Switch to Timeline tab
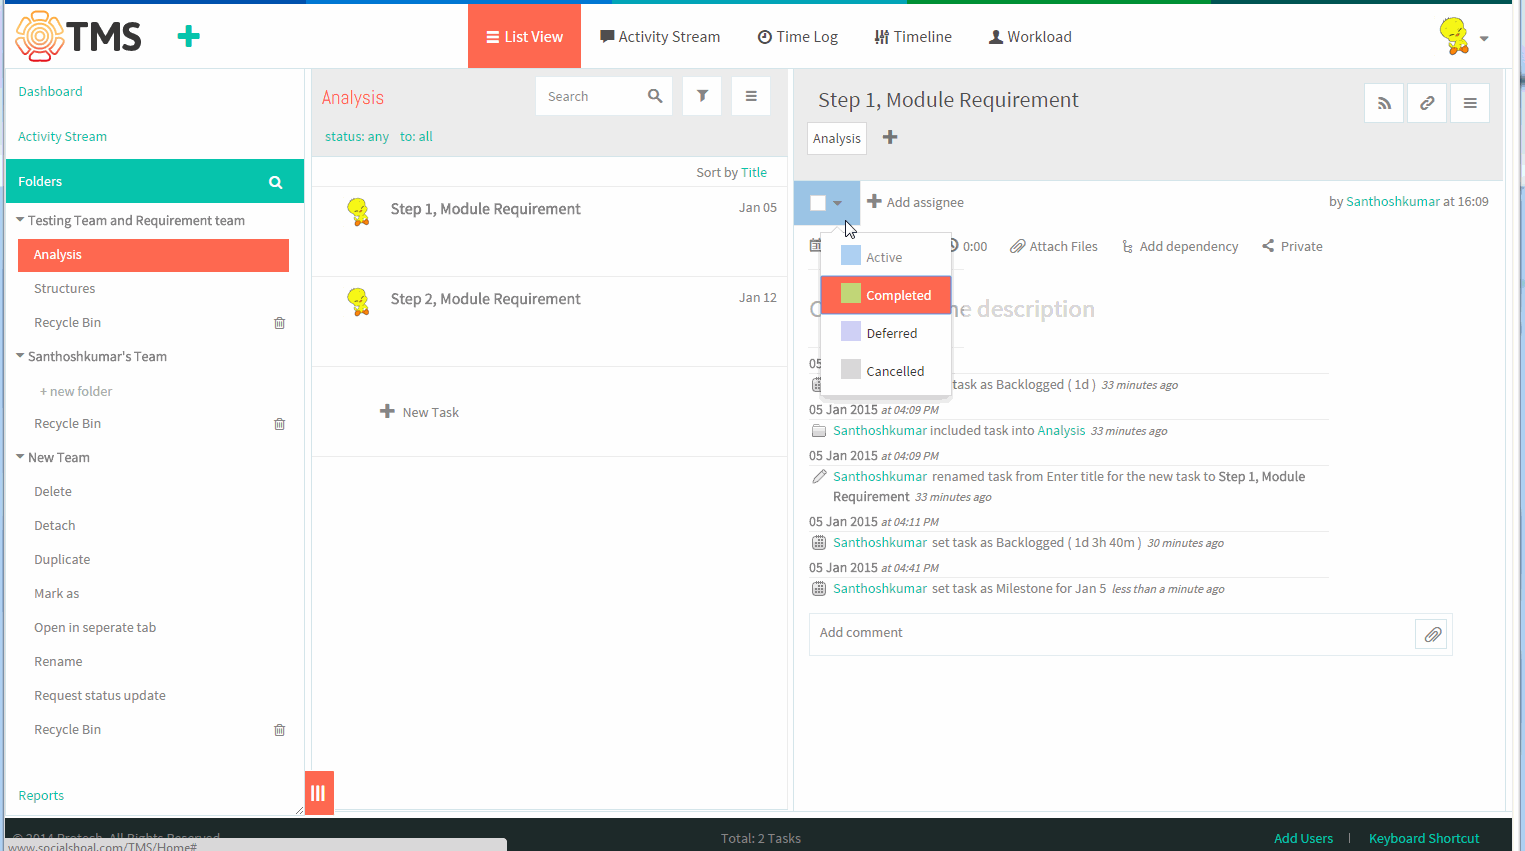 click(x=913, y=36)
